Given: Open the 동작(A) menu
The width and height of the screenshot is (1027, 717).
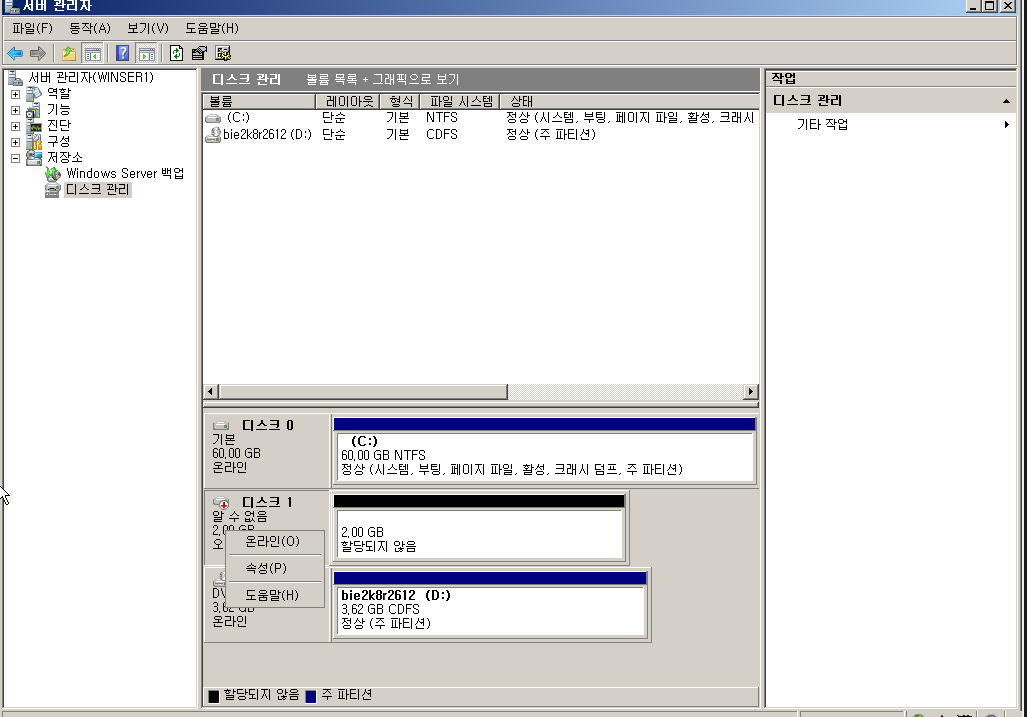Looking at the screenshot, I should tap(90, 28).
